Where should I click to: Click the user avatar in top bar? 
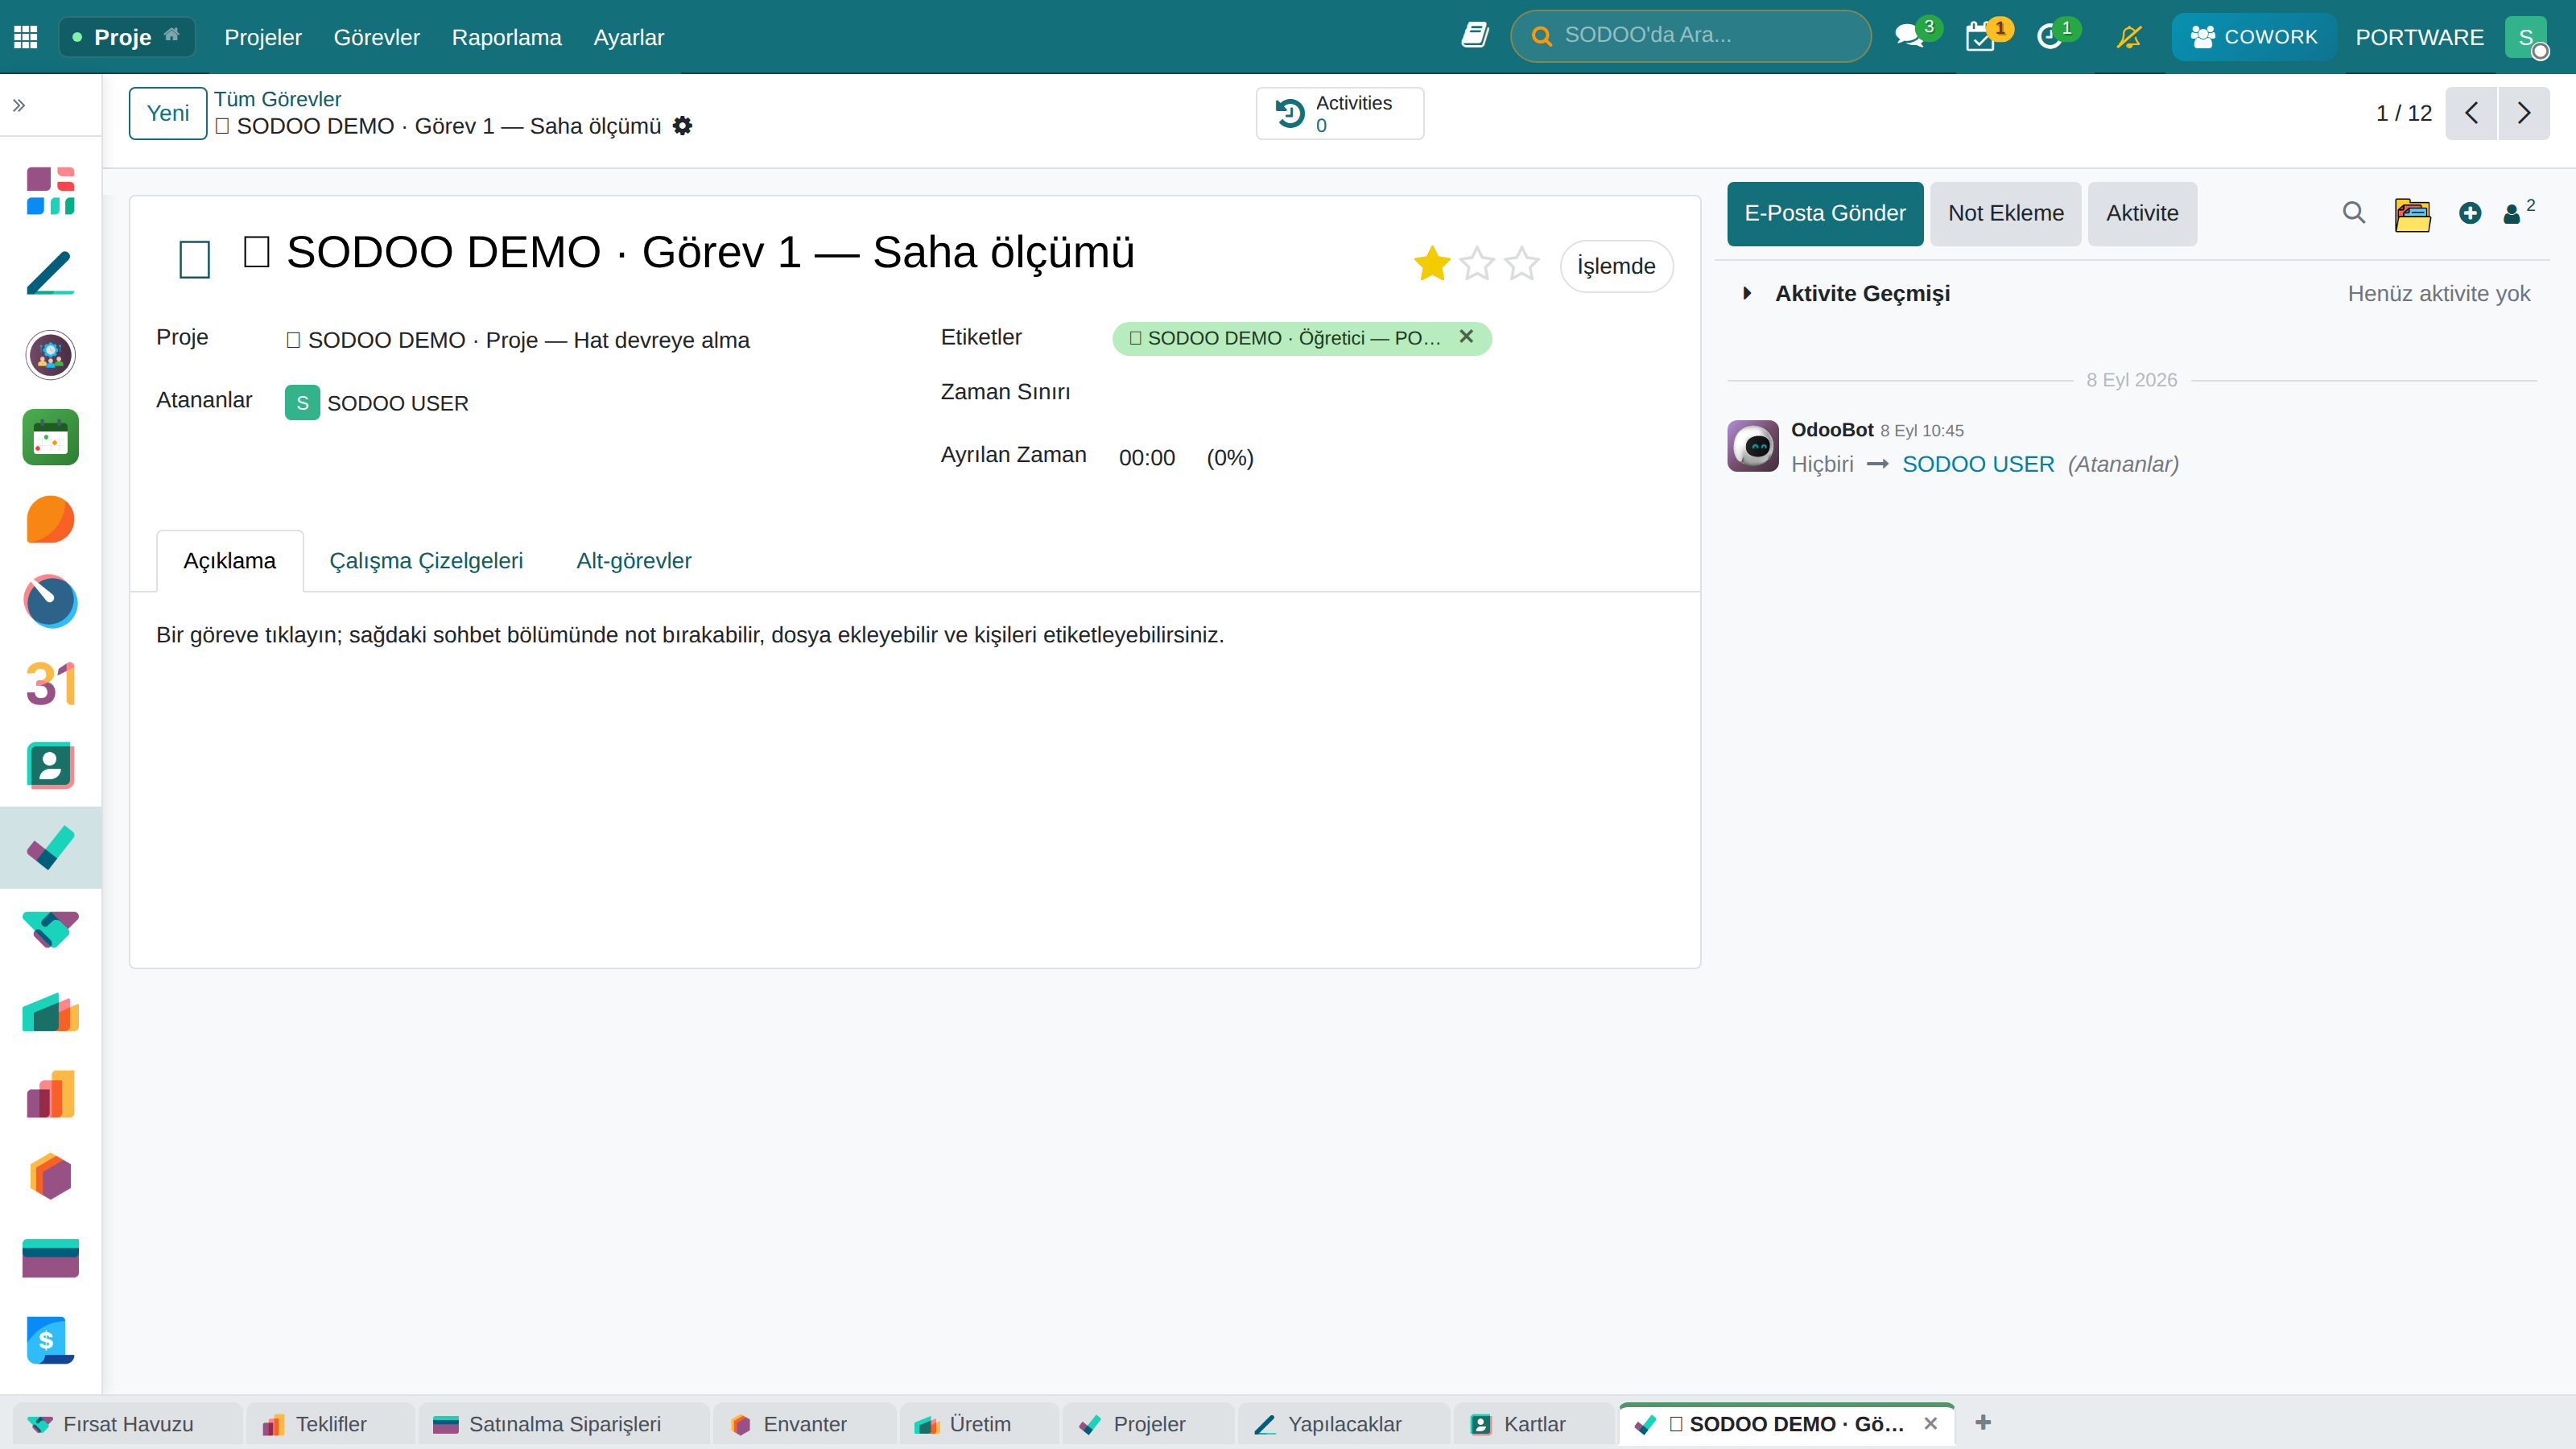coord(2526,37)
